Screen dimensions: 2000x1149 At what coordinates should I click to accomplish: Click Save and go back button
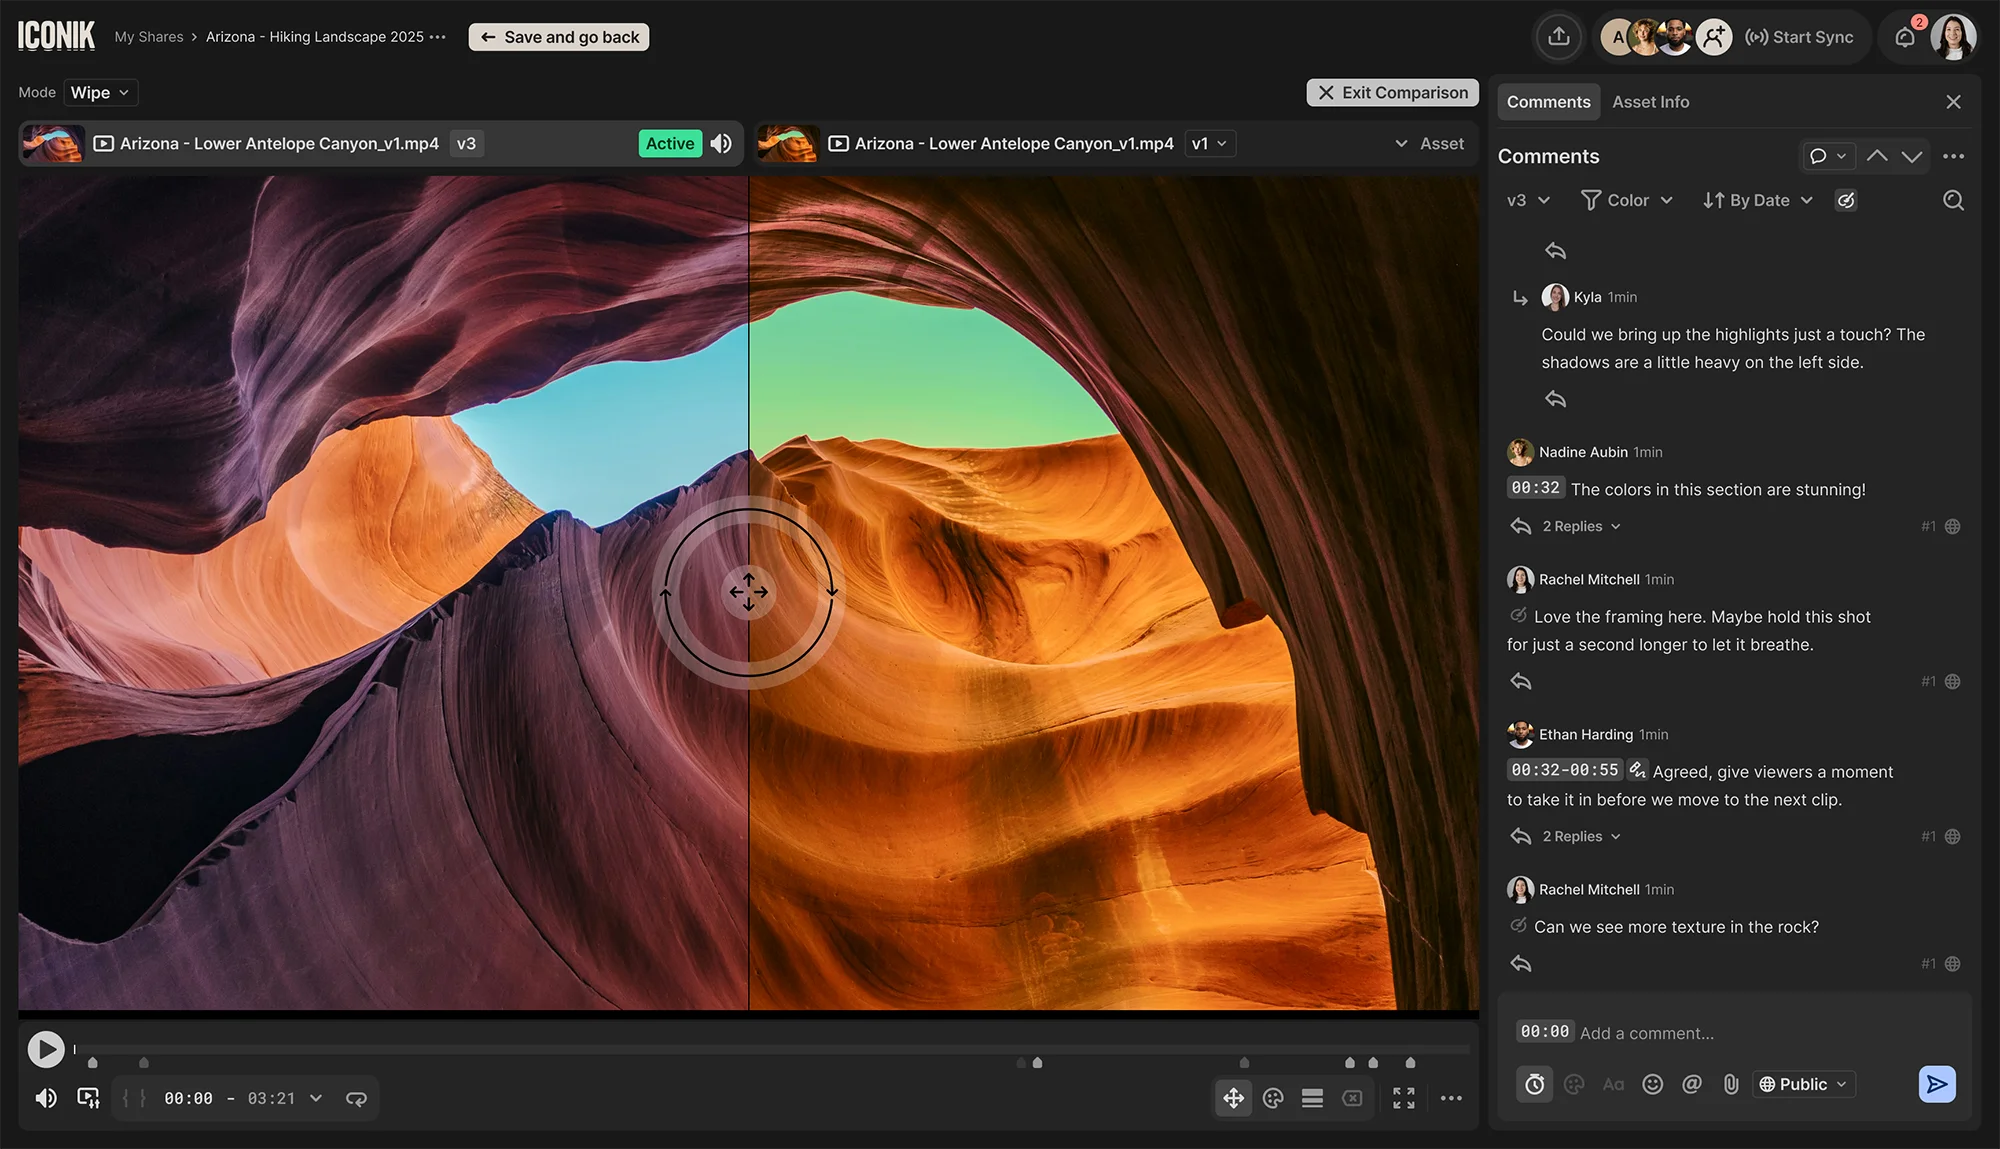[559, 37]
